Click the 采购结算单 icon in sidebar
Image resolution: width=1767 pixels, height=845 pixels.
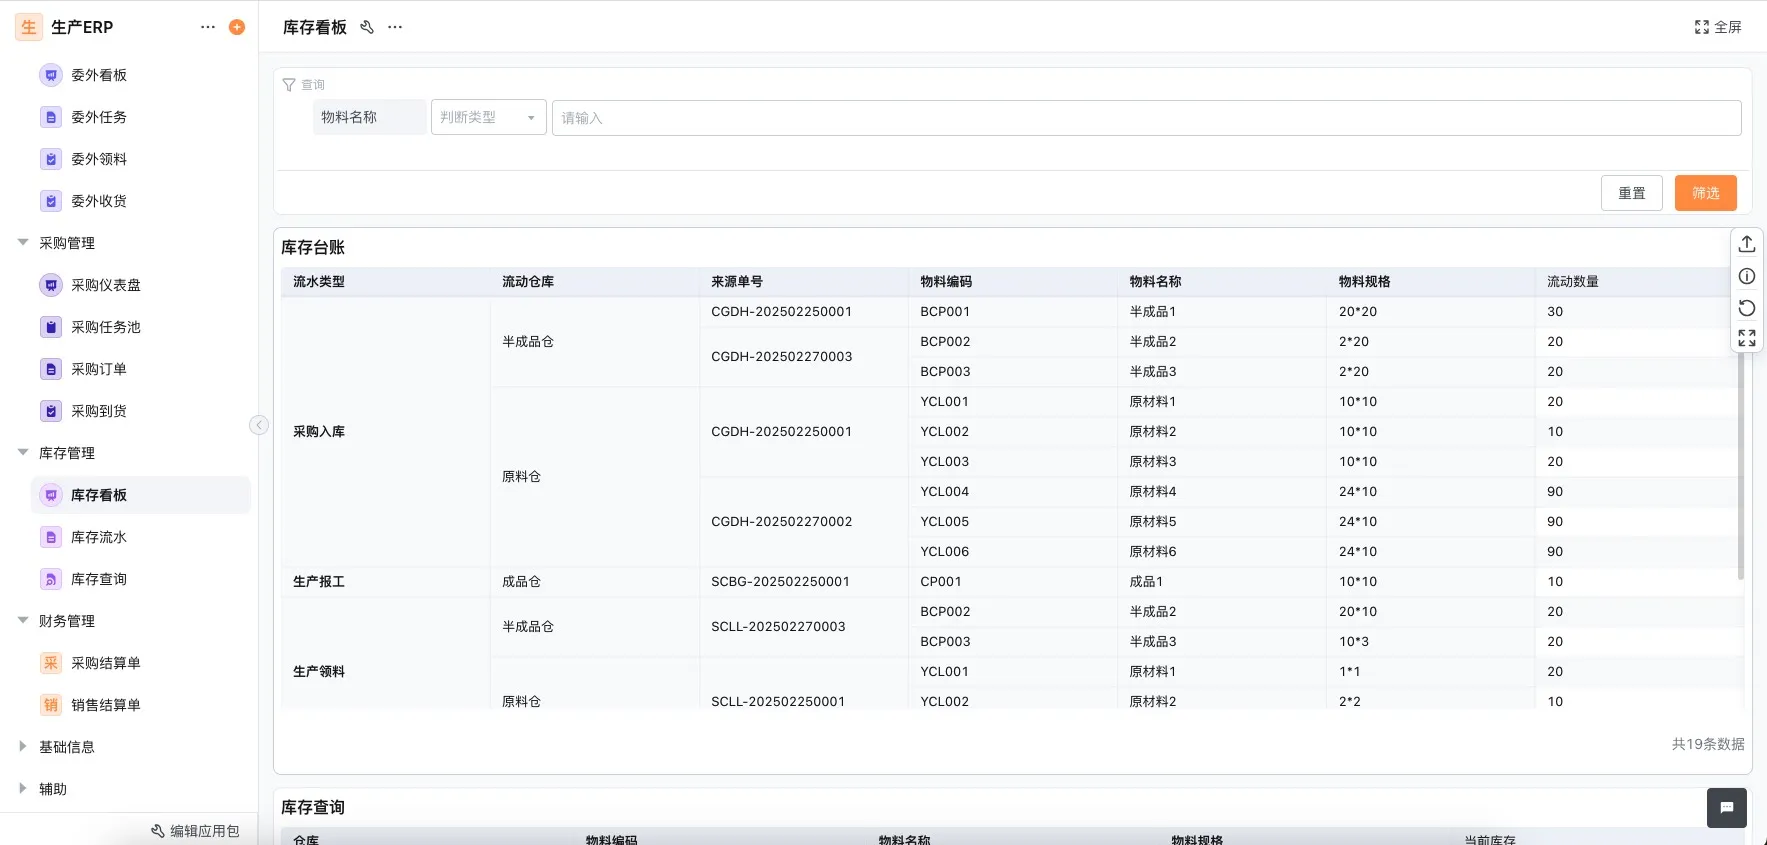click(x=51, y=663)
